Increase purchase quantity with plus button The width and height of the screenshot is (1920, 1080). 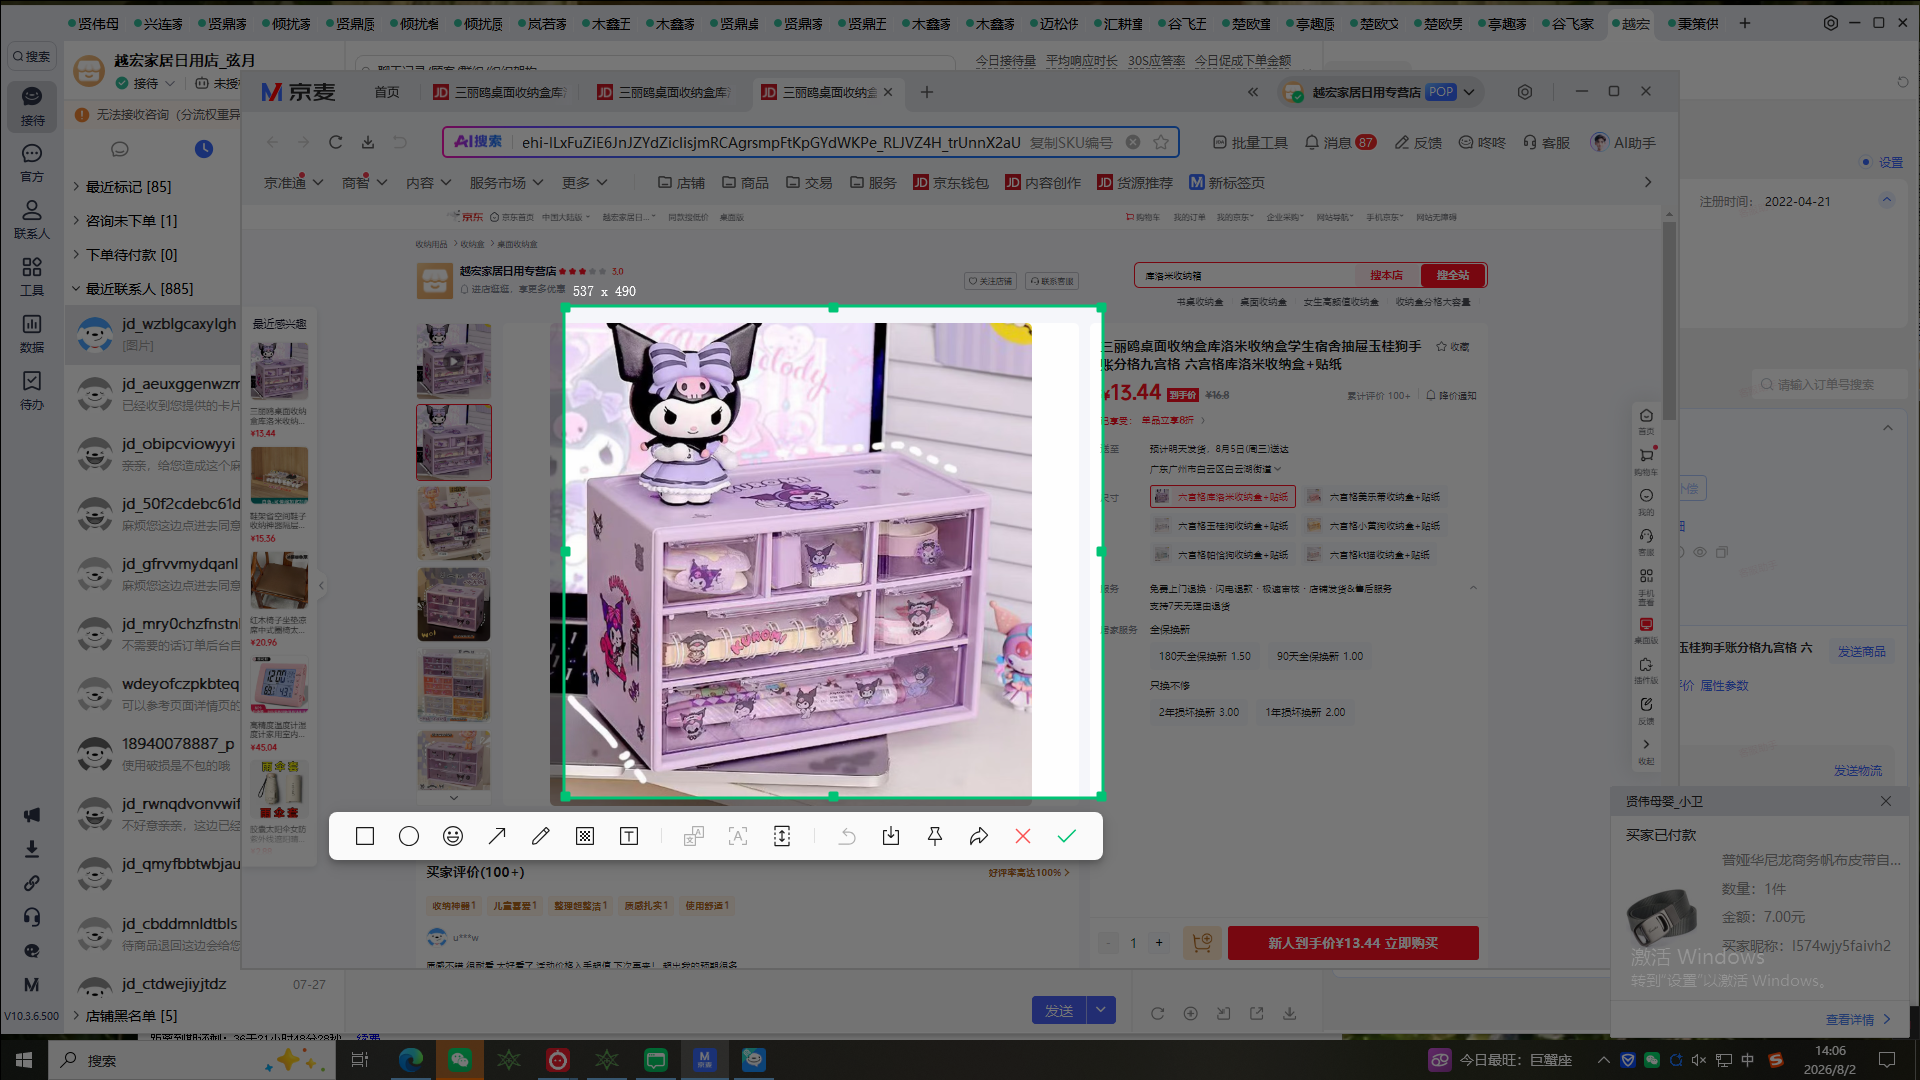tap(1159, 943)
